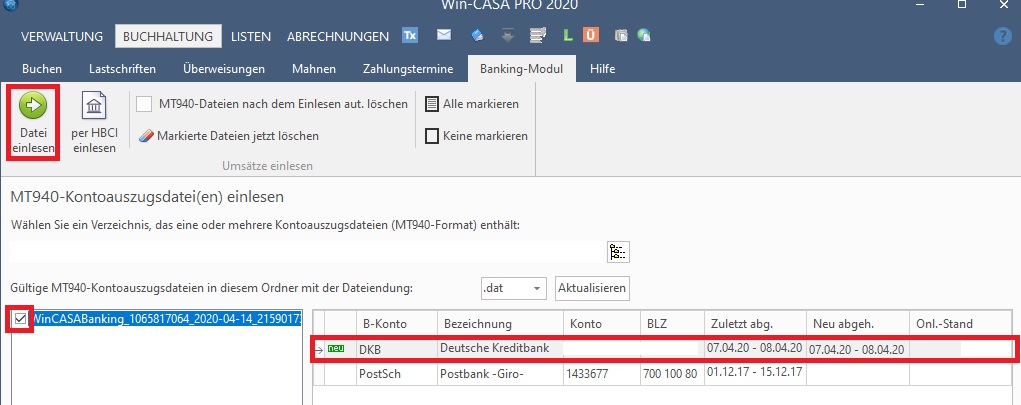Click the Aktualisieren button
This screenshot has height=405, width=1021.
click(592, 288)
